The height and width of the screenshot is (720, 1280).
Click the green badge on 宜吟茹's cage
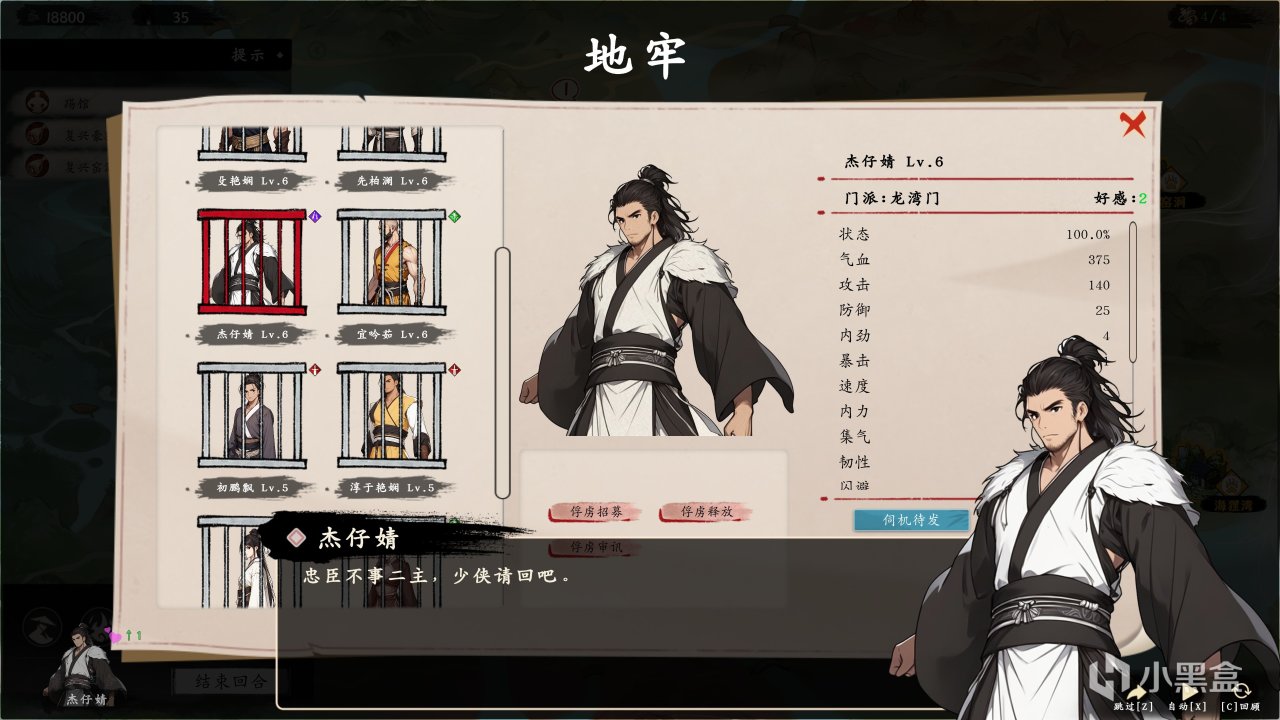tap(454, 215)
